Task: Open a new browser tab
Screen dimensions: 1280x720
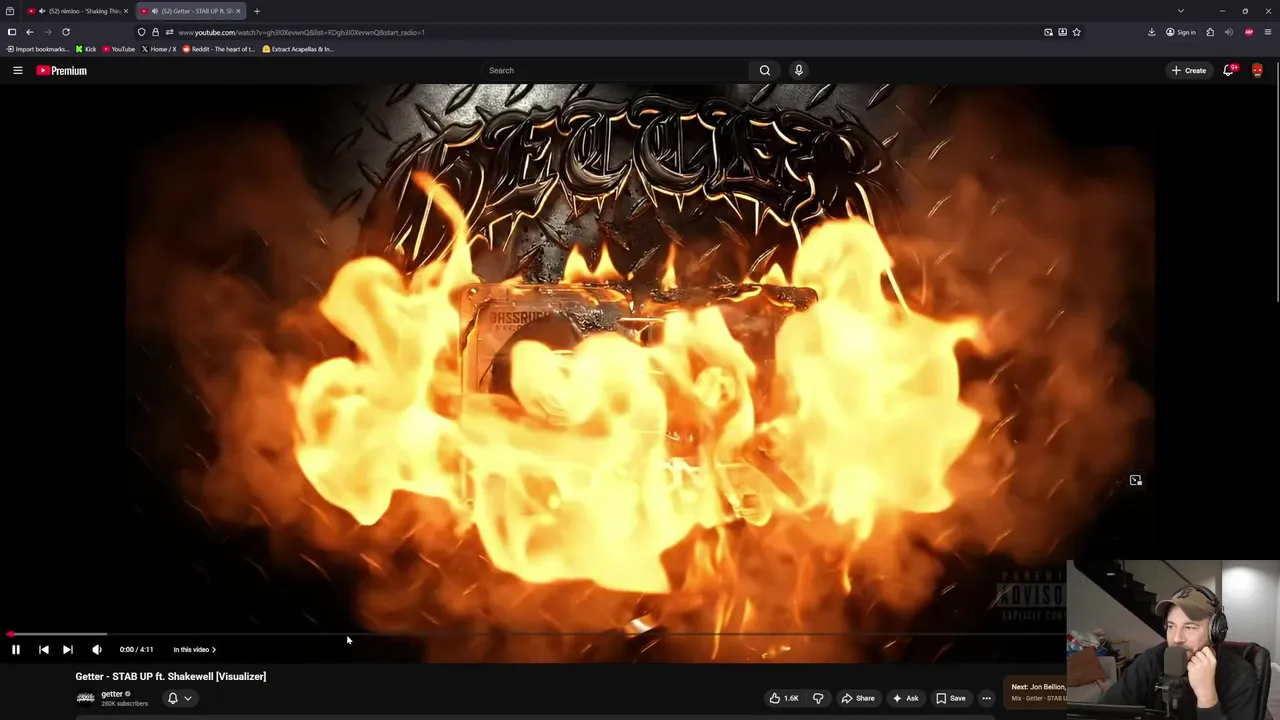Action: point(257,11)
